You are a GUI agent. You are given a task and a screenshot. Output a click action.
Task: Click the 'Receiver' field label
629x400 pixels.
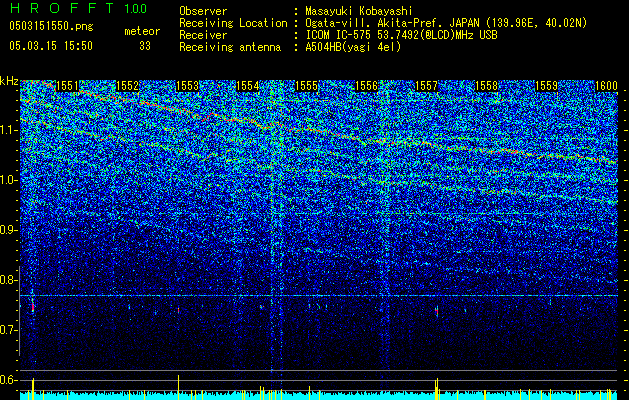203,35
